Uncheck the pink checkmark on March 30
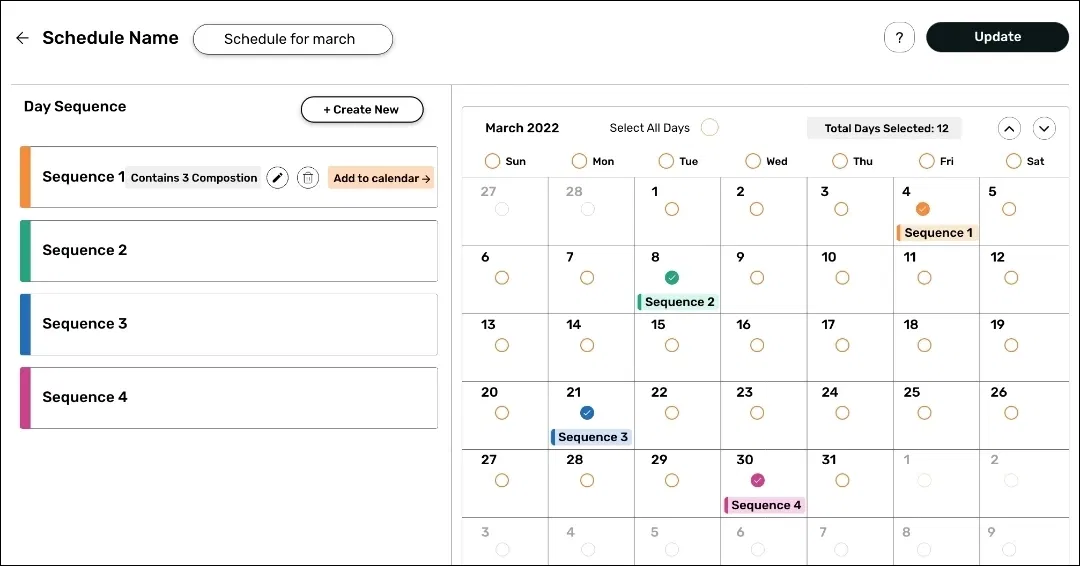The height and width of the screenshot is (566, 1080). (757, 480)
